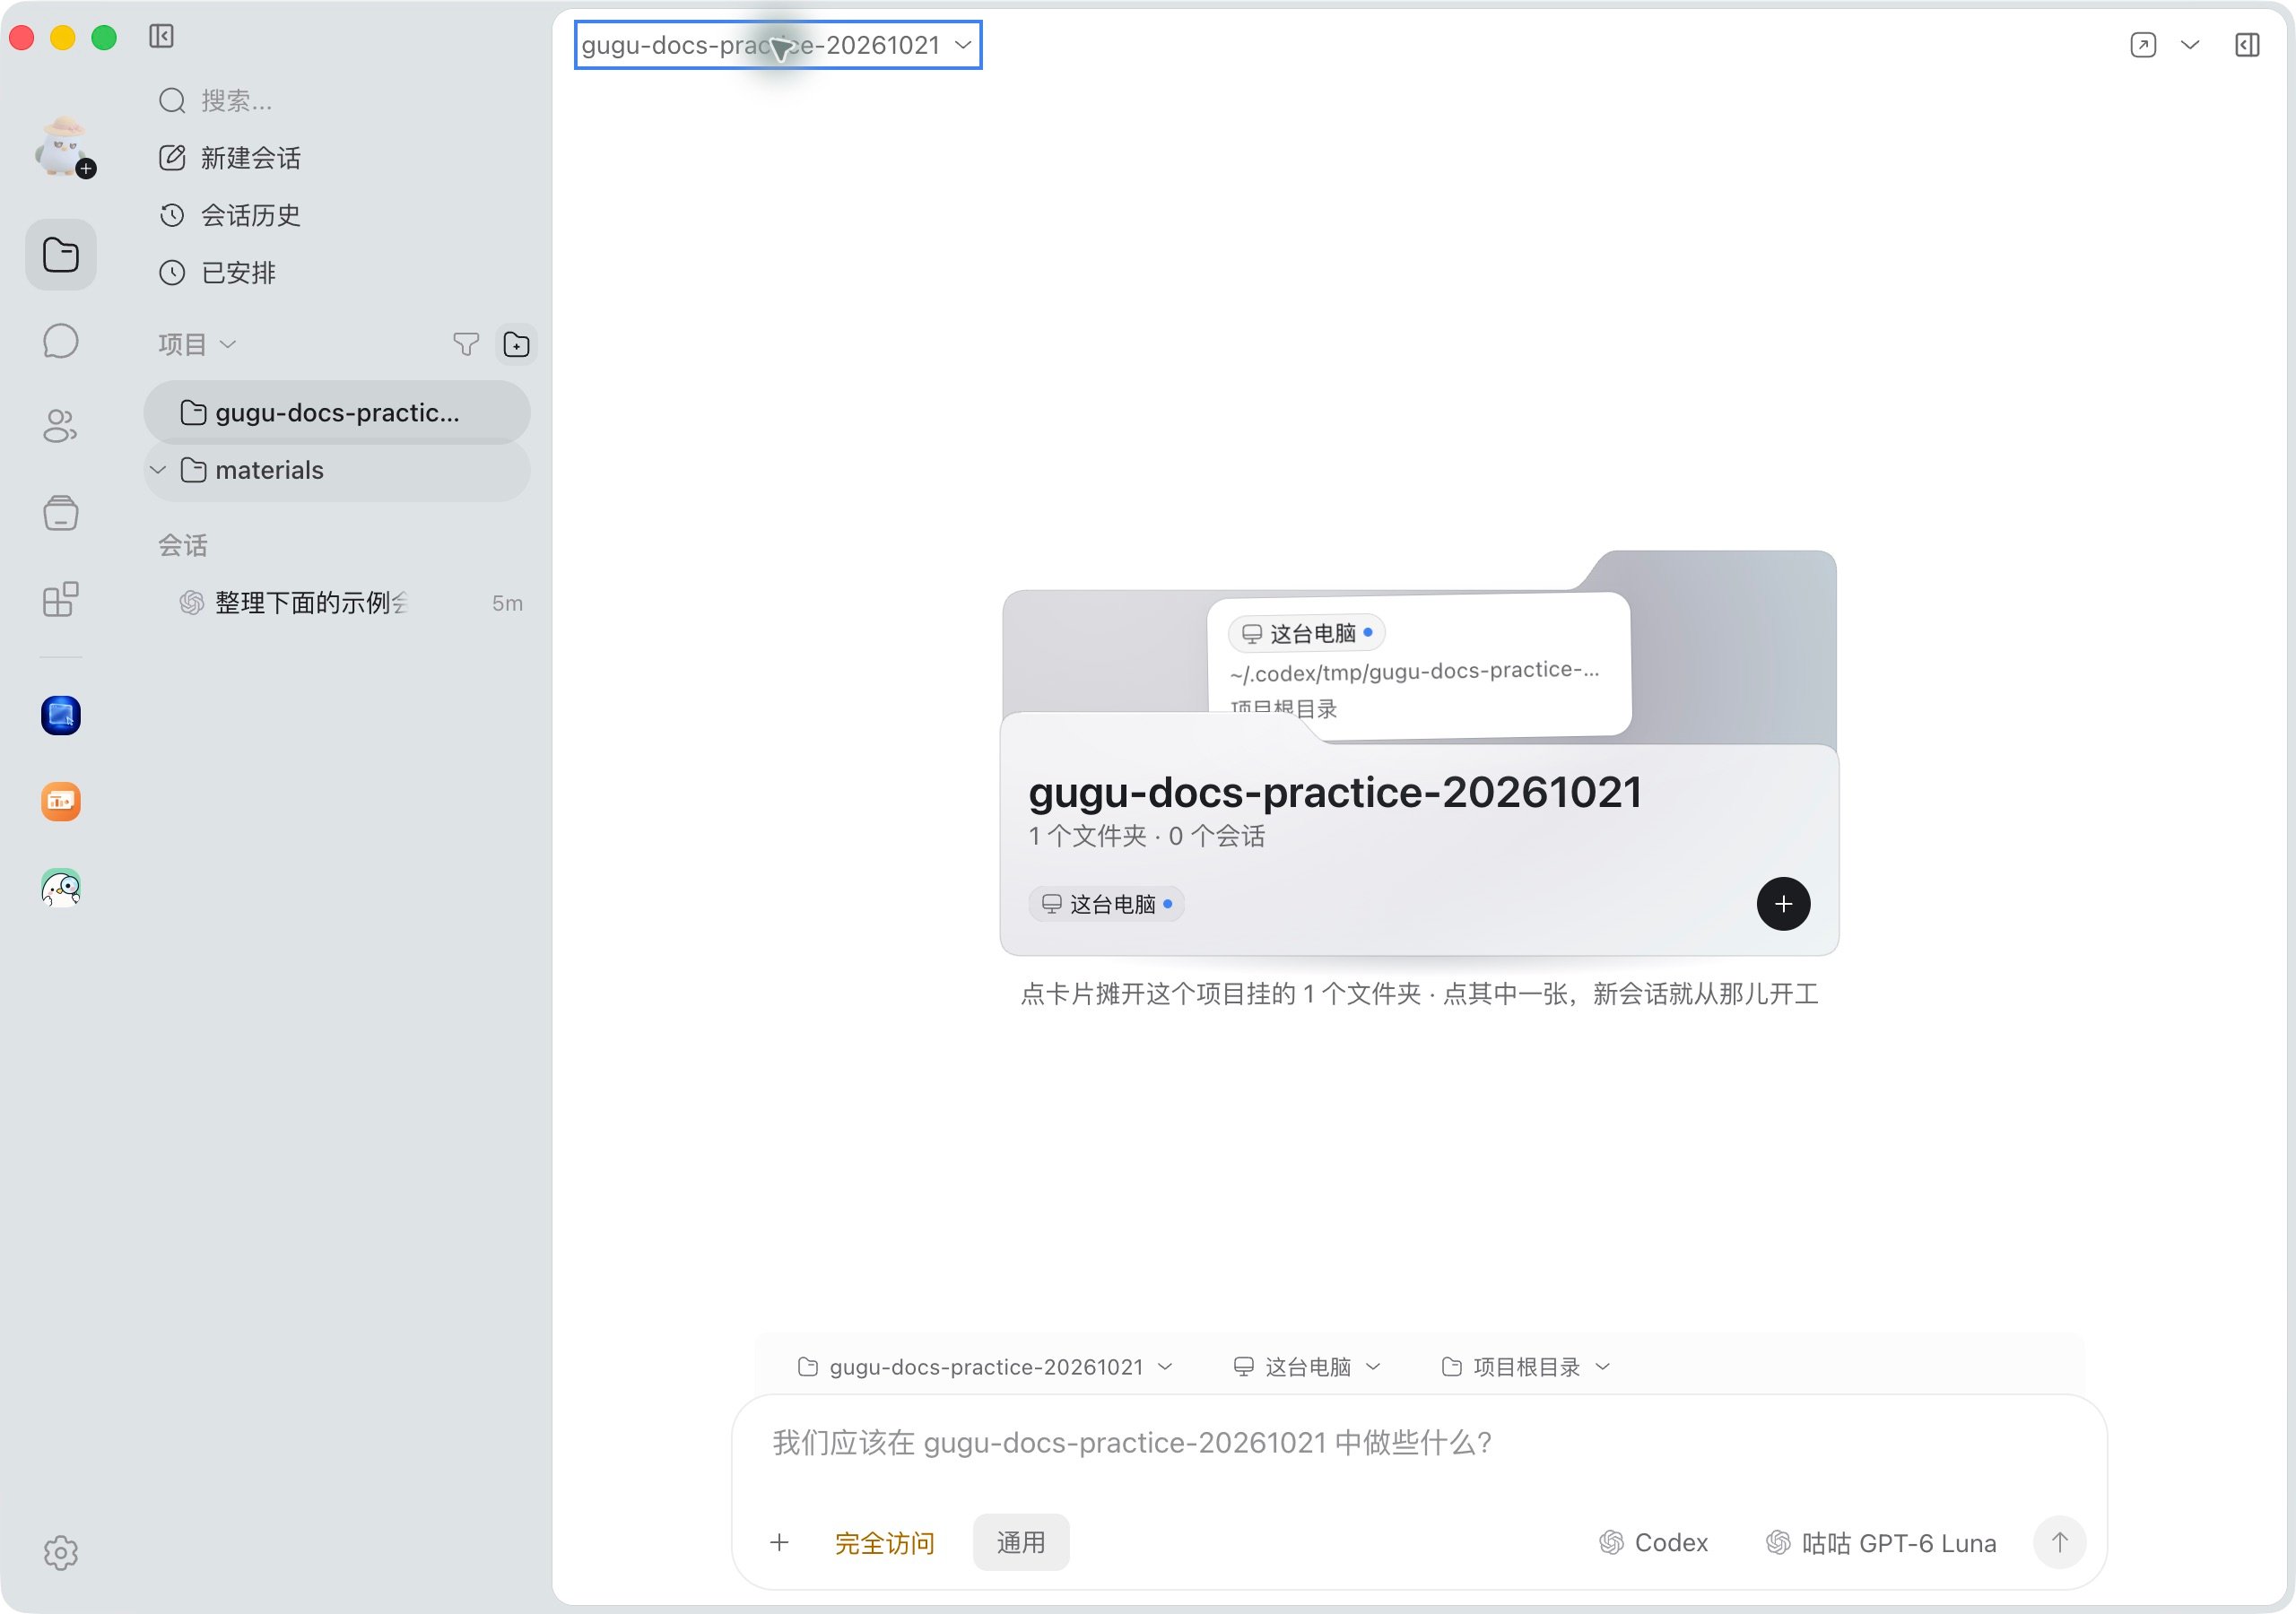This screenshot has width=2296, height=1614.
Task: Click 完全访问 permission setting
Action: (885, 1543)
